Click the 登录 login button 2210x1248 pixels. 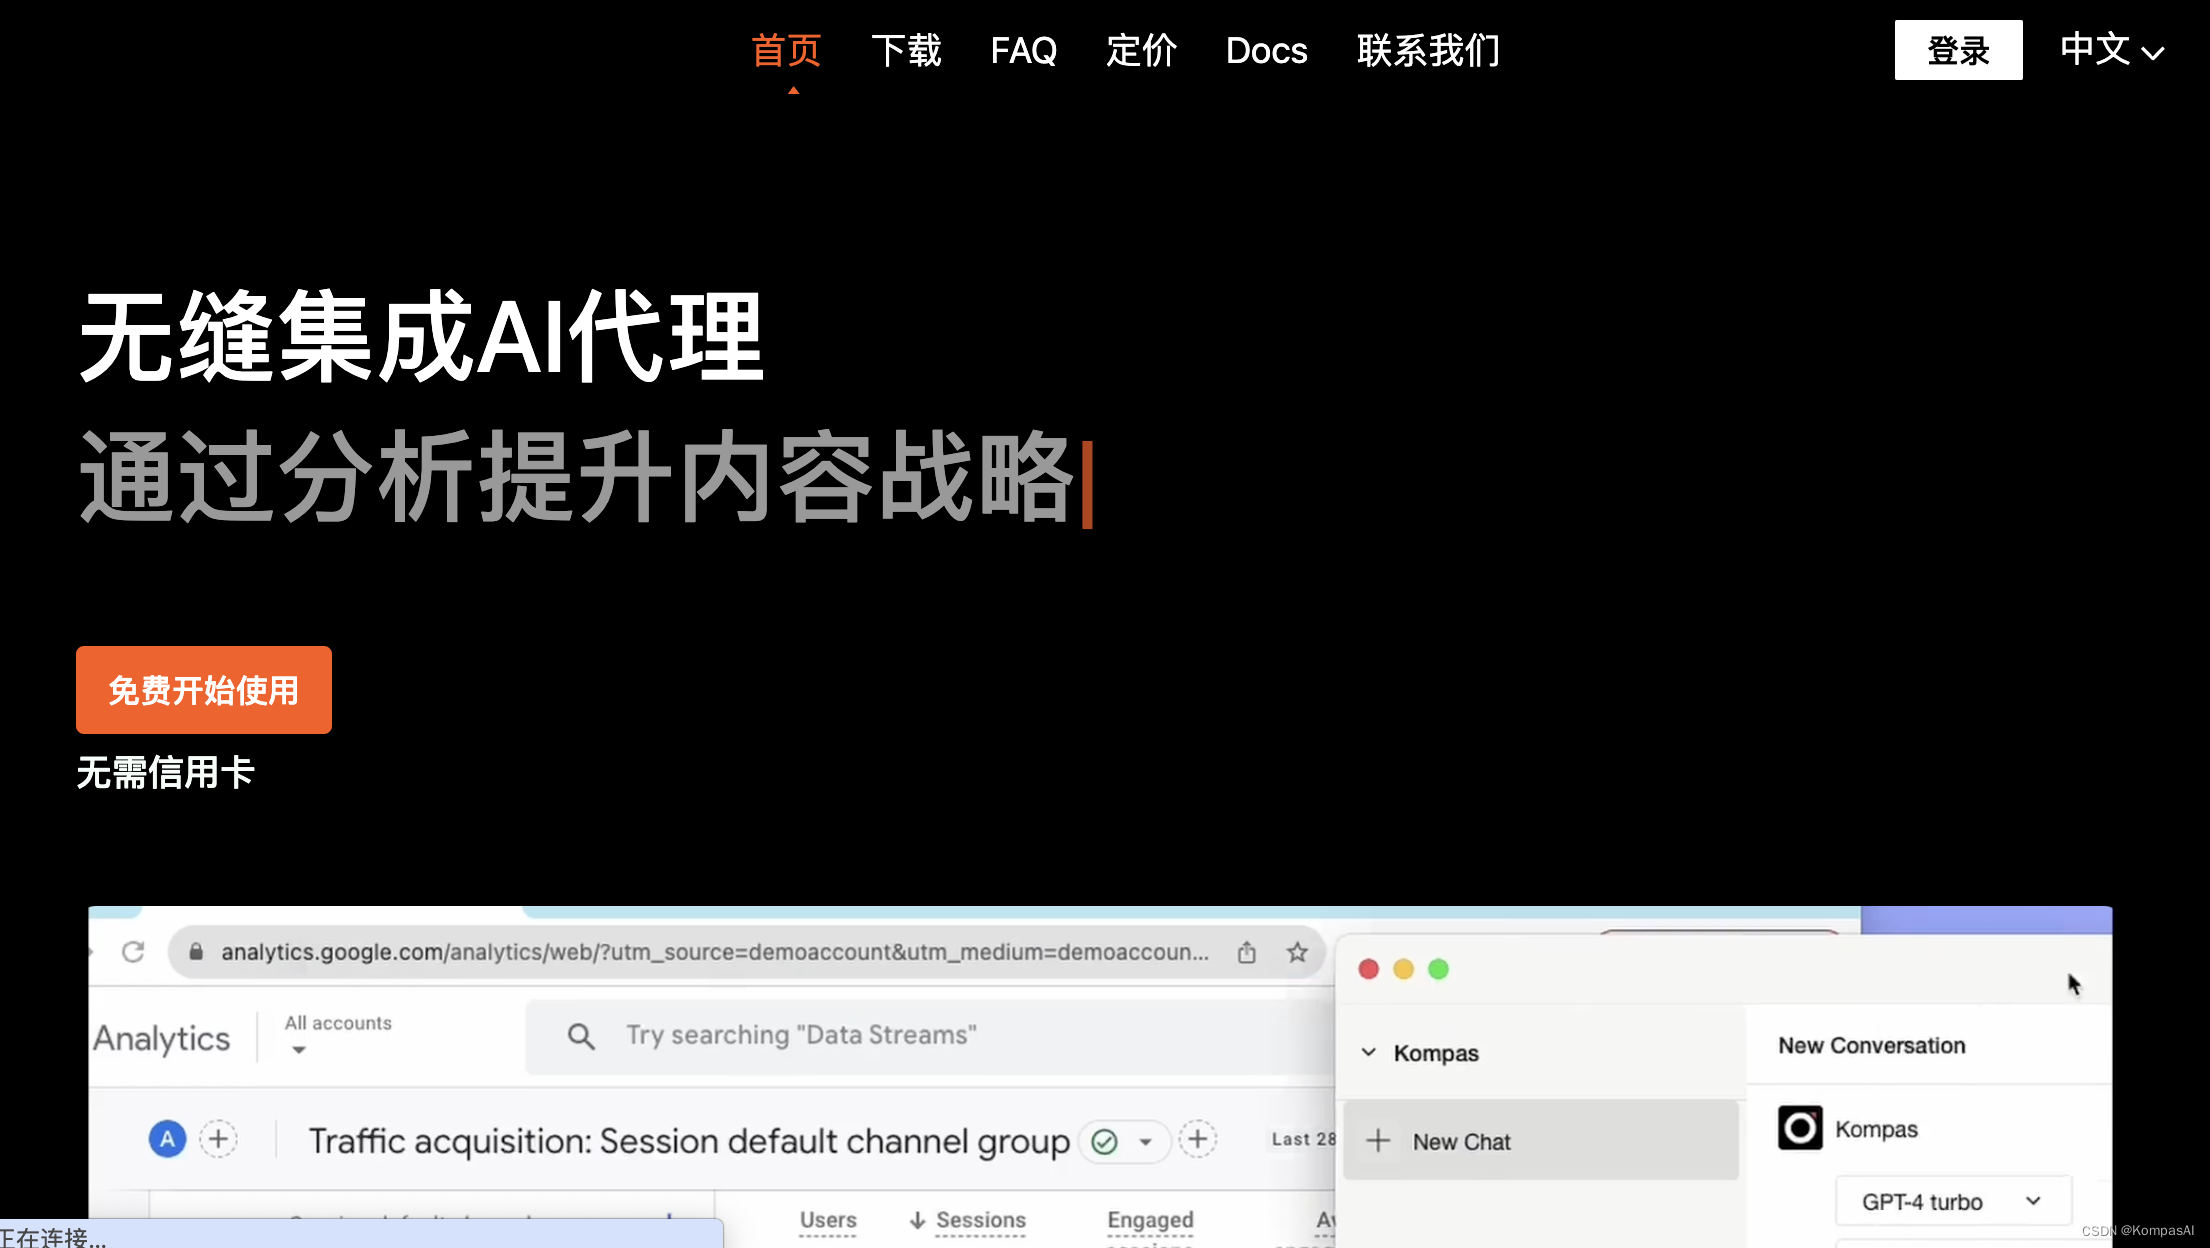(x=1957, y=50)
